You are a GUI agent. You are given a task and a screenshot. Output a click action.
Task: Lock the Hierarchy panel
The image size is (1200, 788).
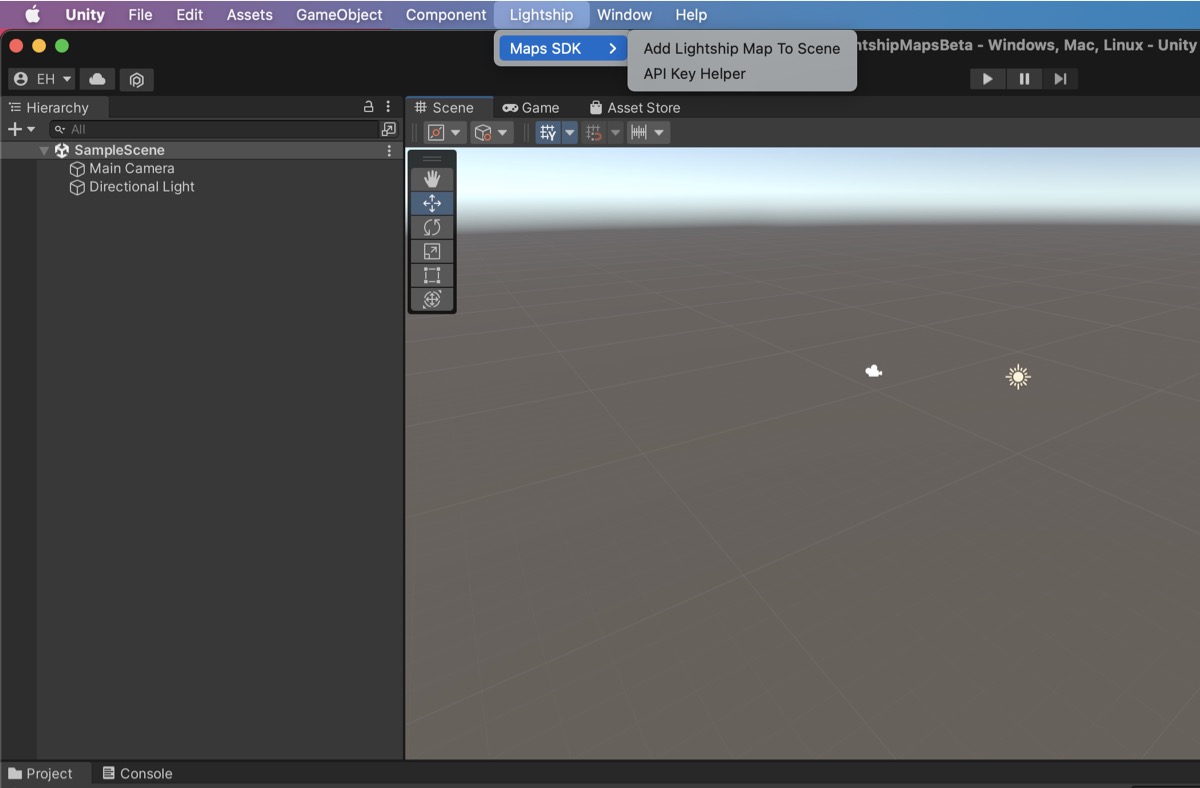point(368,107)
